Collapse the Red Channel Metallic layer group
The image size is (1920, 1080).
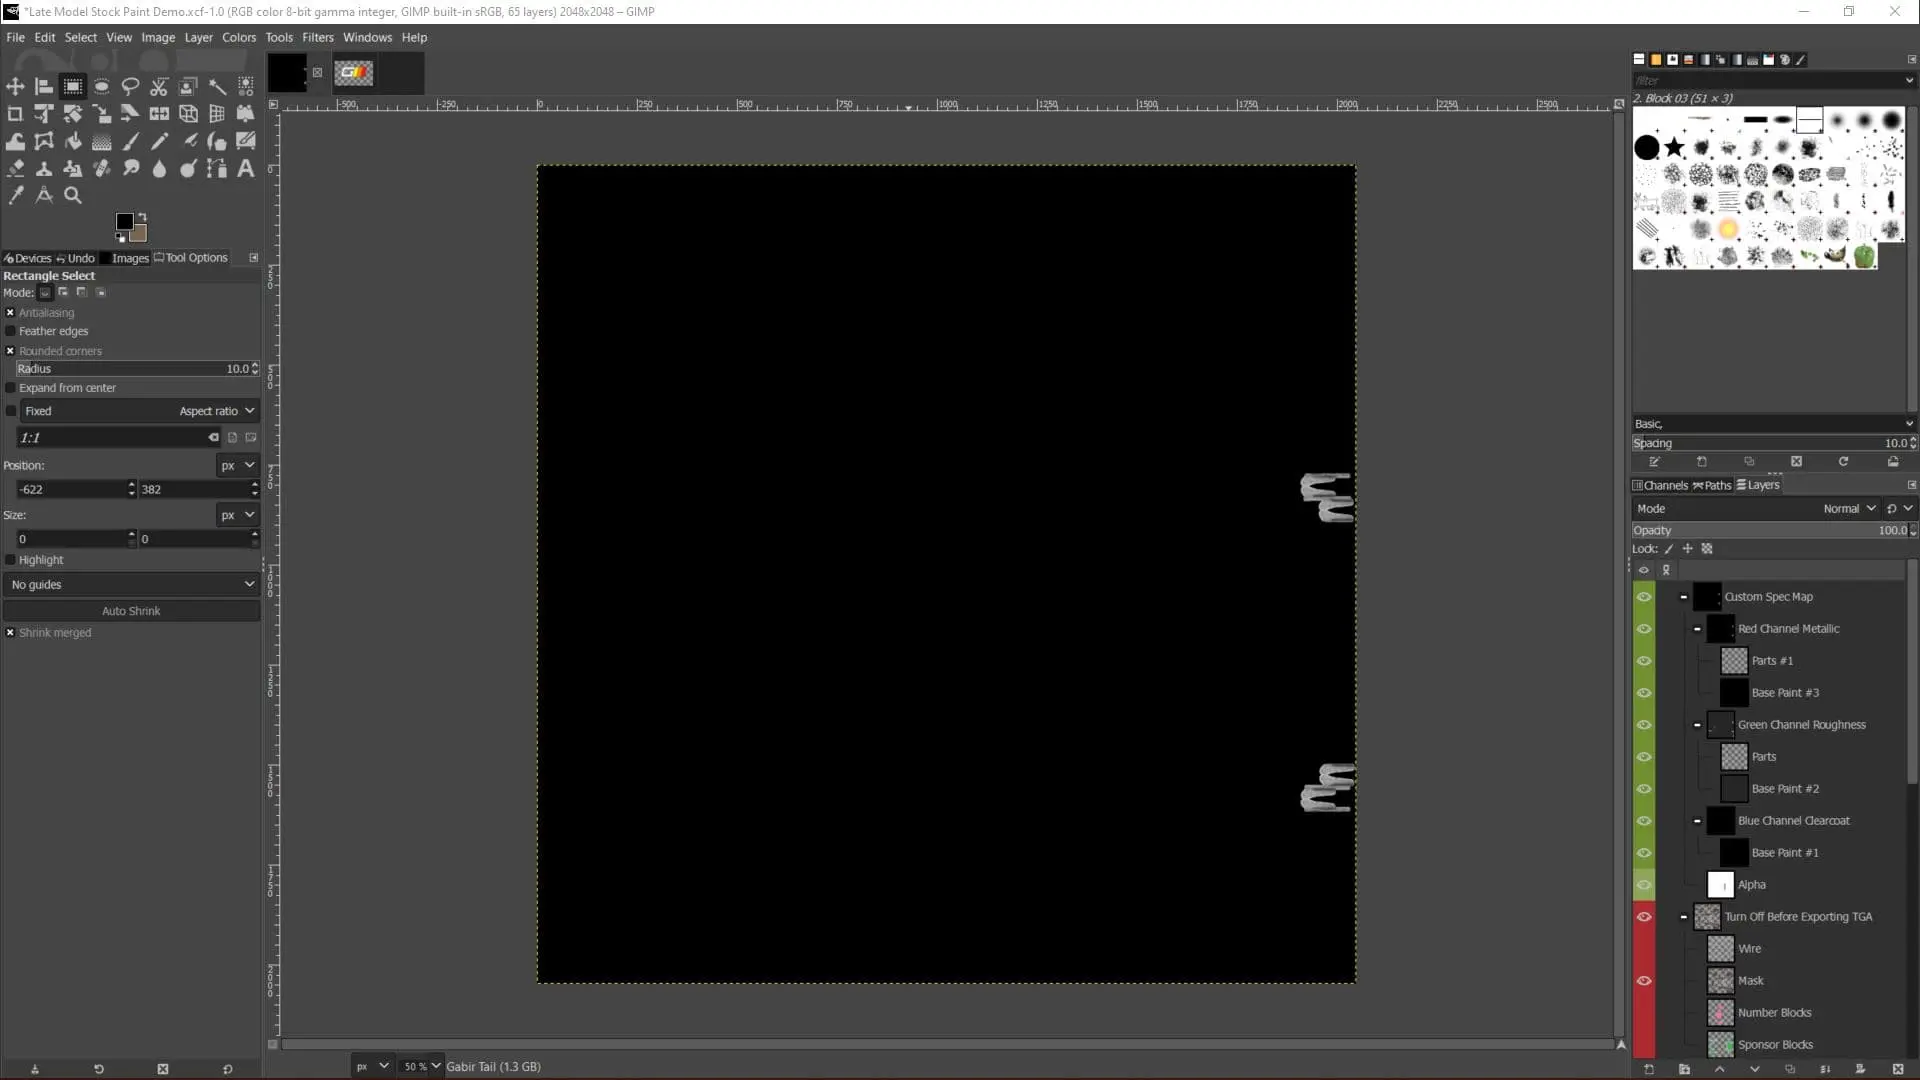pos(1697,629)
